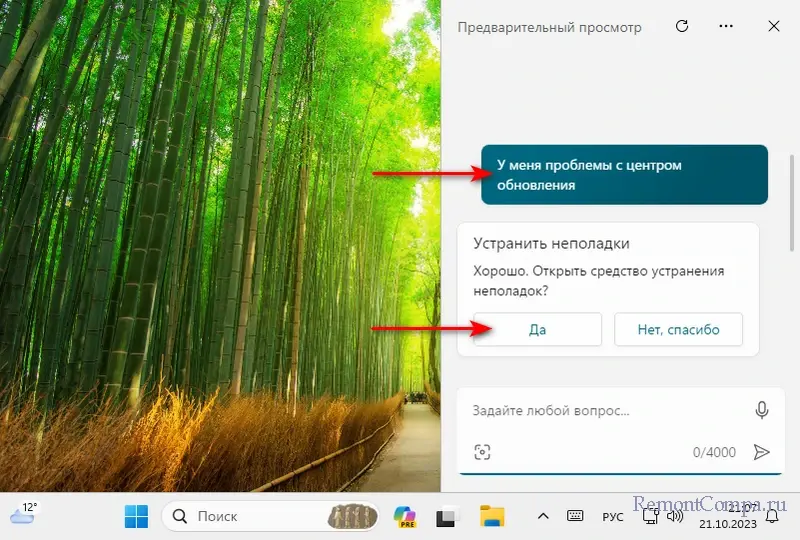
Task: Open Task View from taskbar
Action: pos(446,517)
